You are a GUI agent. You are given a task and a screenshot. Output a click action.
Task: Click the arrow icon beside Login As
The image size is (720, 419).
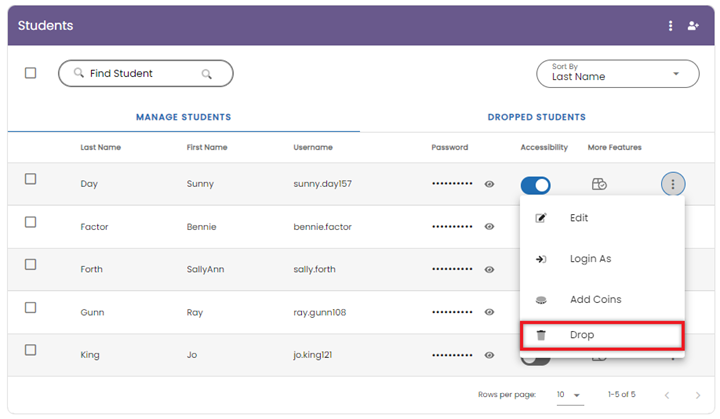[541, 259]
